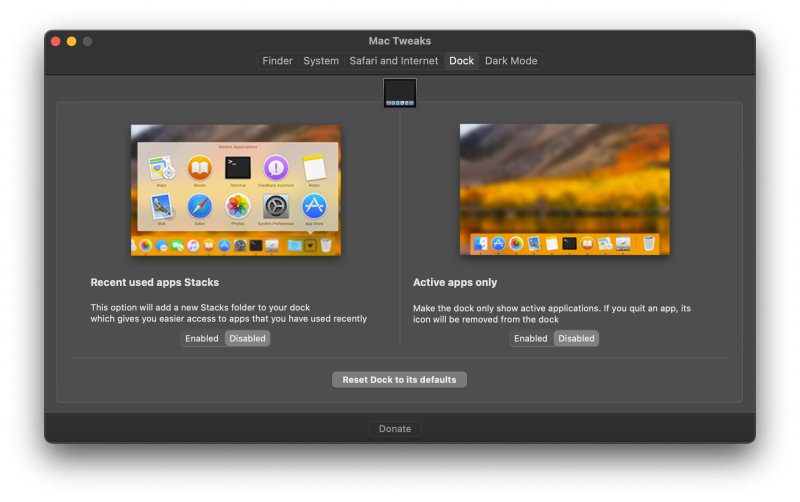Click the Active apps only preview image
This screenshot has height=502, width=800.
coord(565,189)
